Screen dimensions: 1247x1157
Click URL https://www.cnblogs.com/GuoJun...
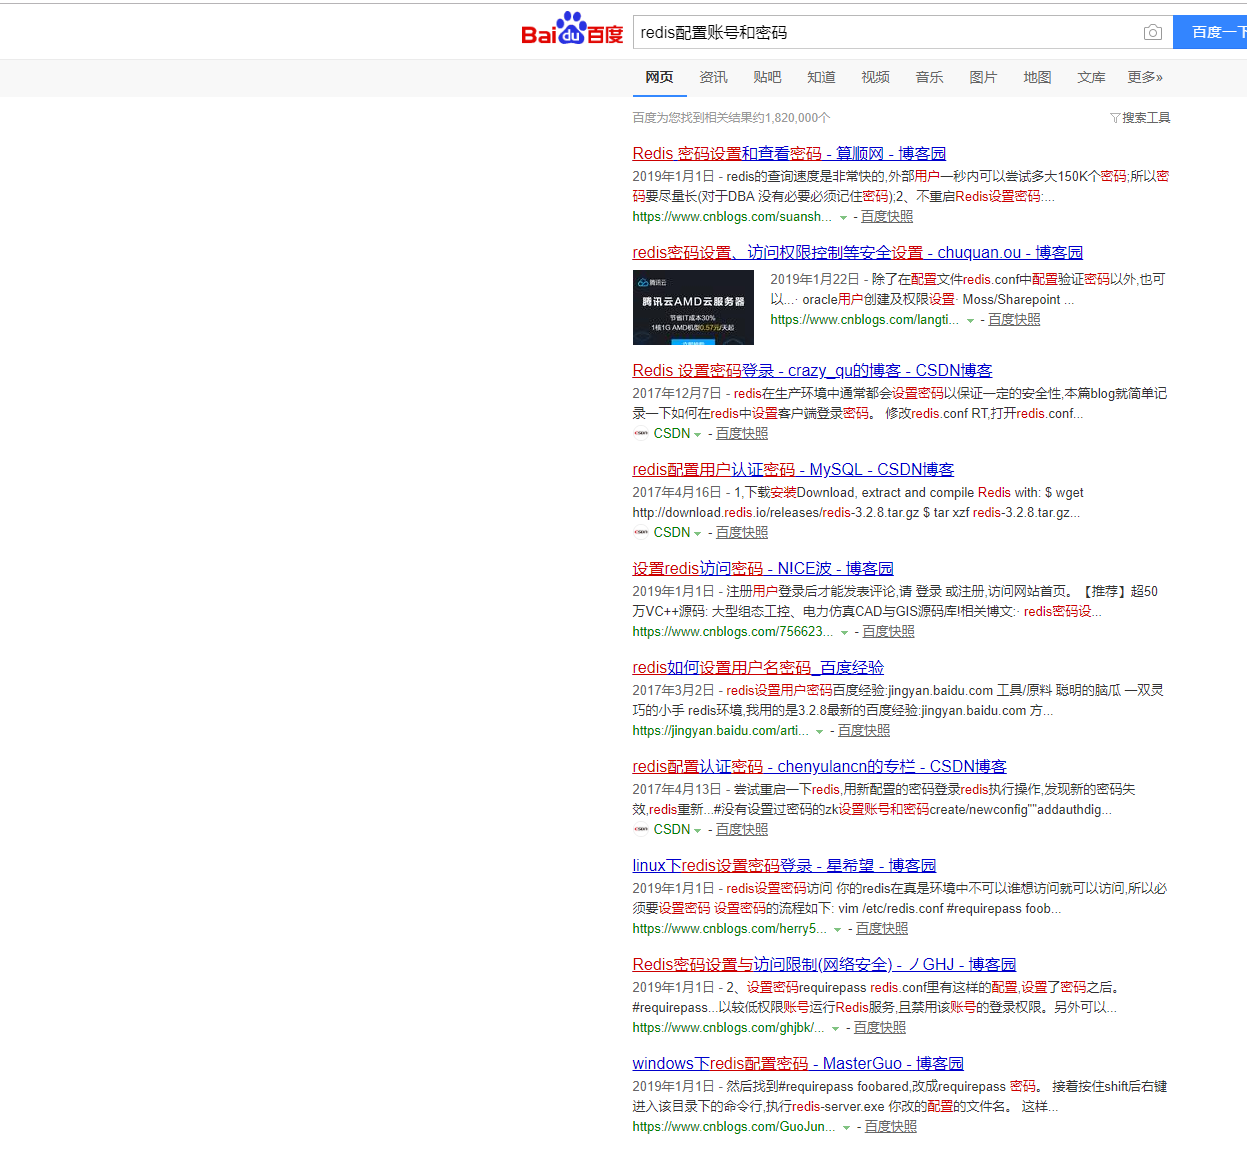tap(734, 1126)
